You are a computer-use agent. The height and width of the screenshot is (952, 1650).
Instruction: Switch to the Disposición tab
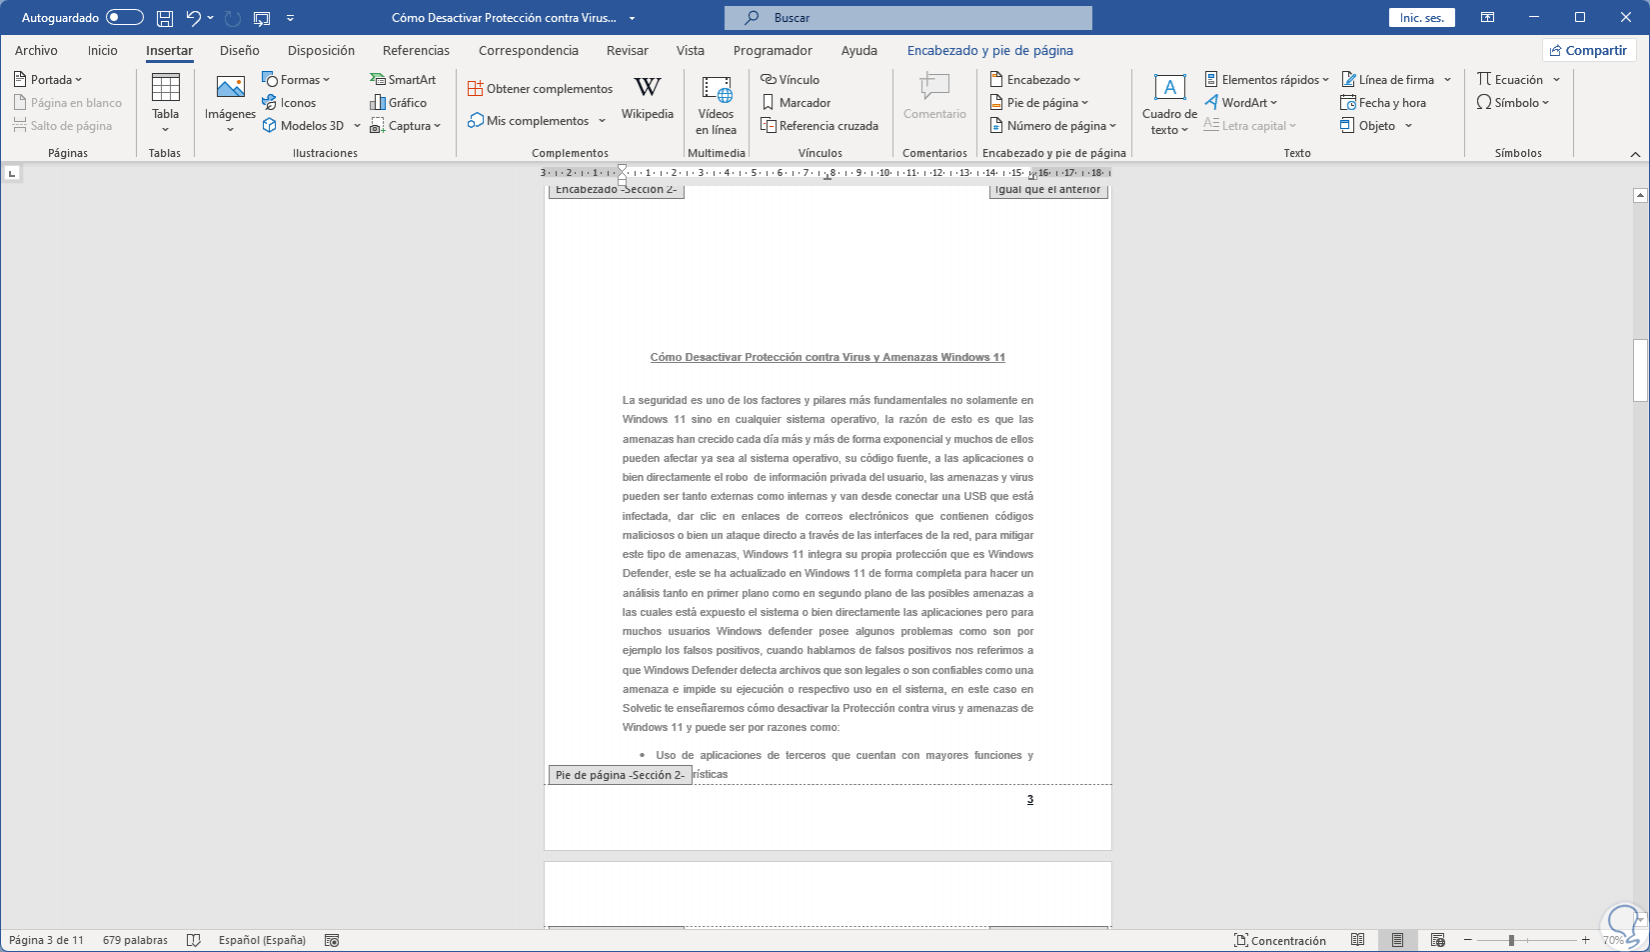click(x=321, y=50)
